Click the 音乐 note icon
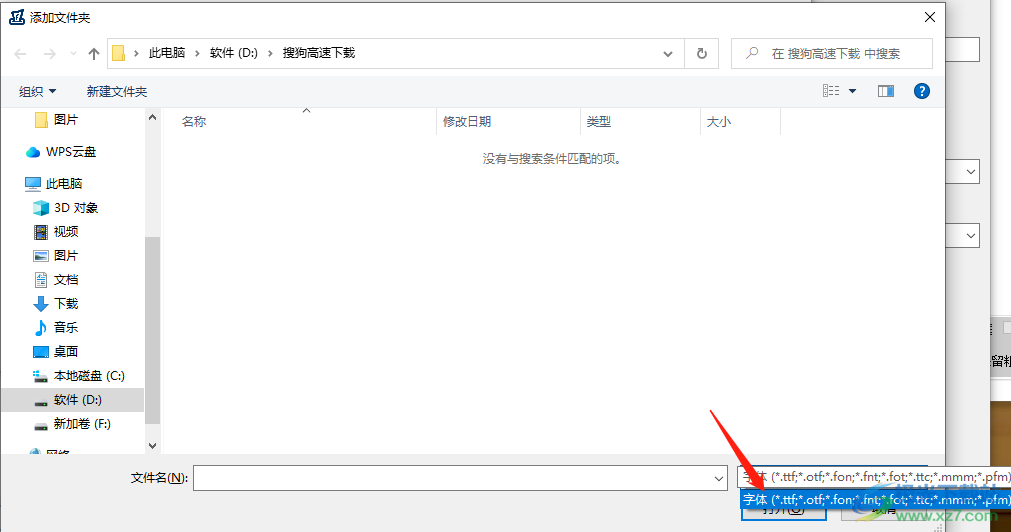The image size is (1011, 532). tap(41, 328)
